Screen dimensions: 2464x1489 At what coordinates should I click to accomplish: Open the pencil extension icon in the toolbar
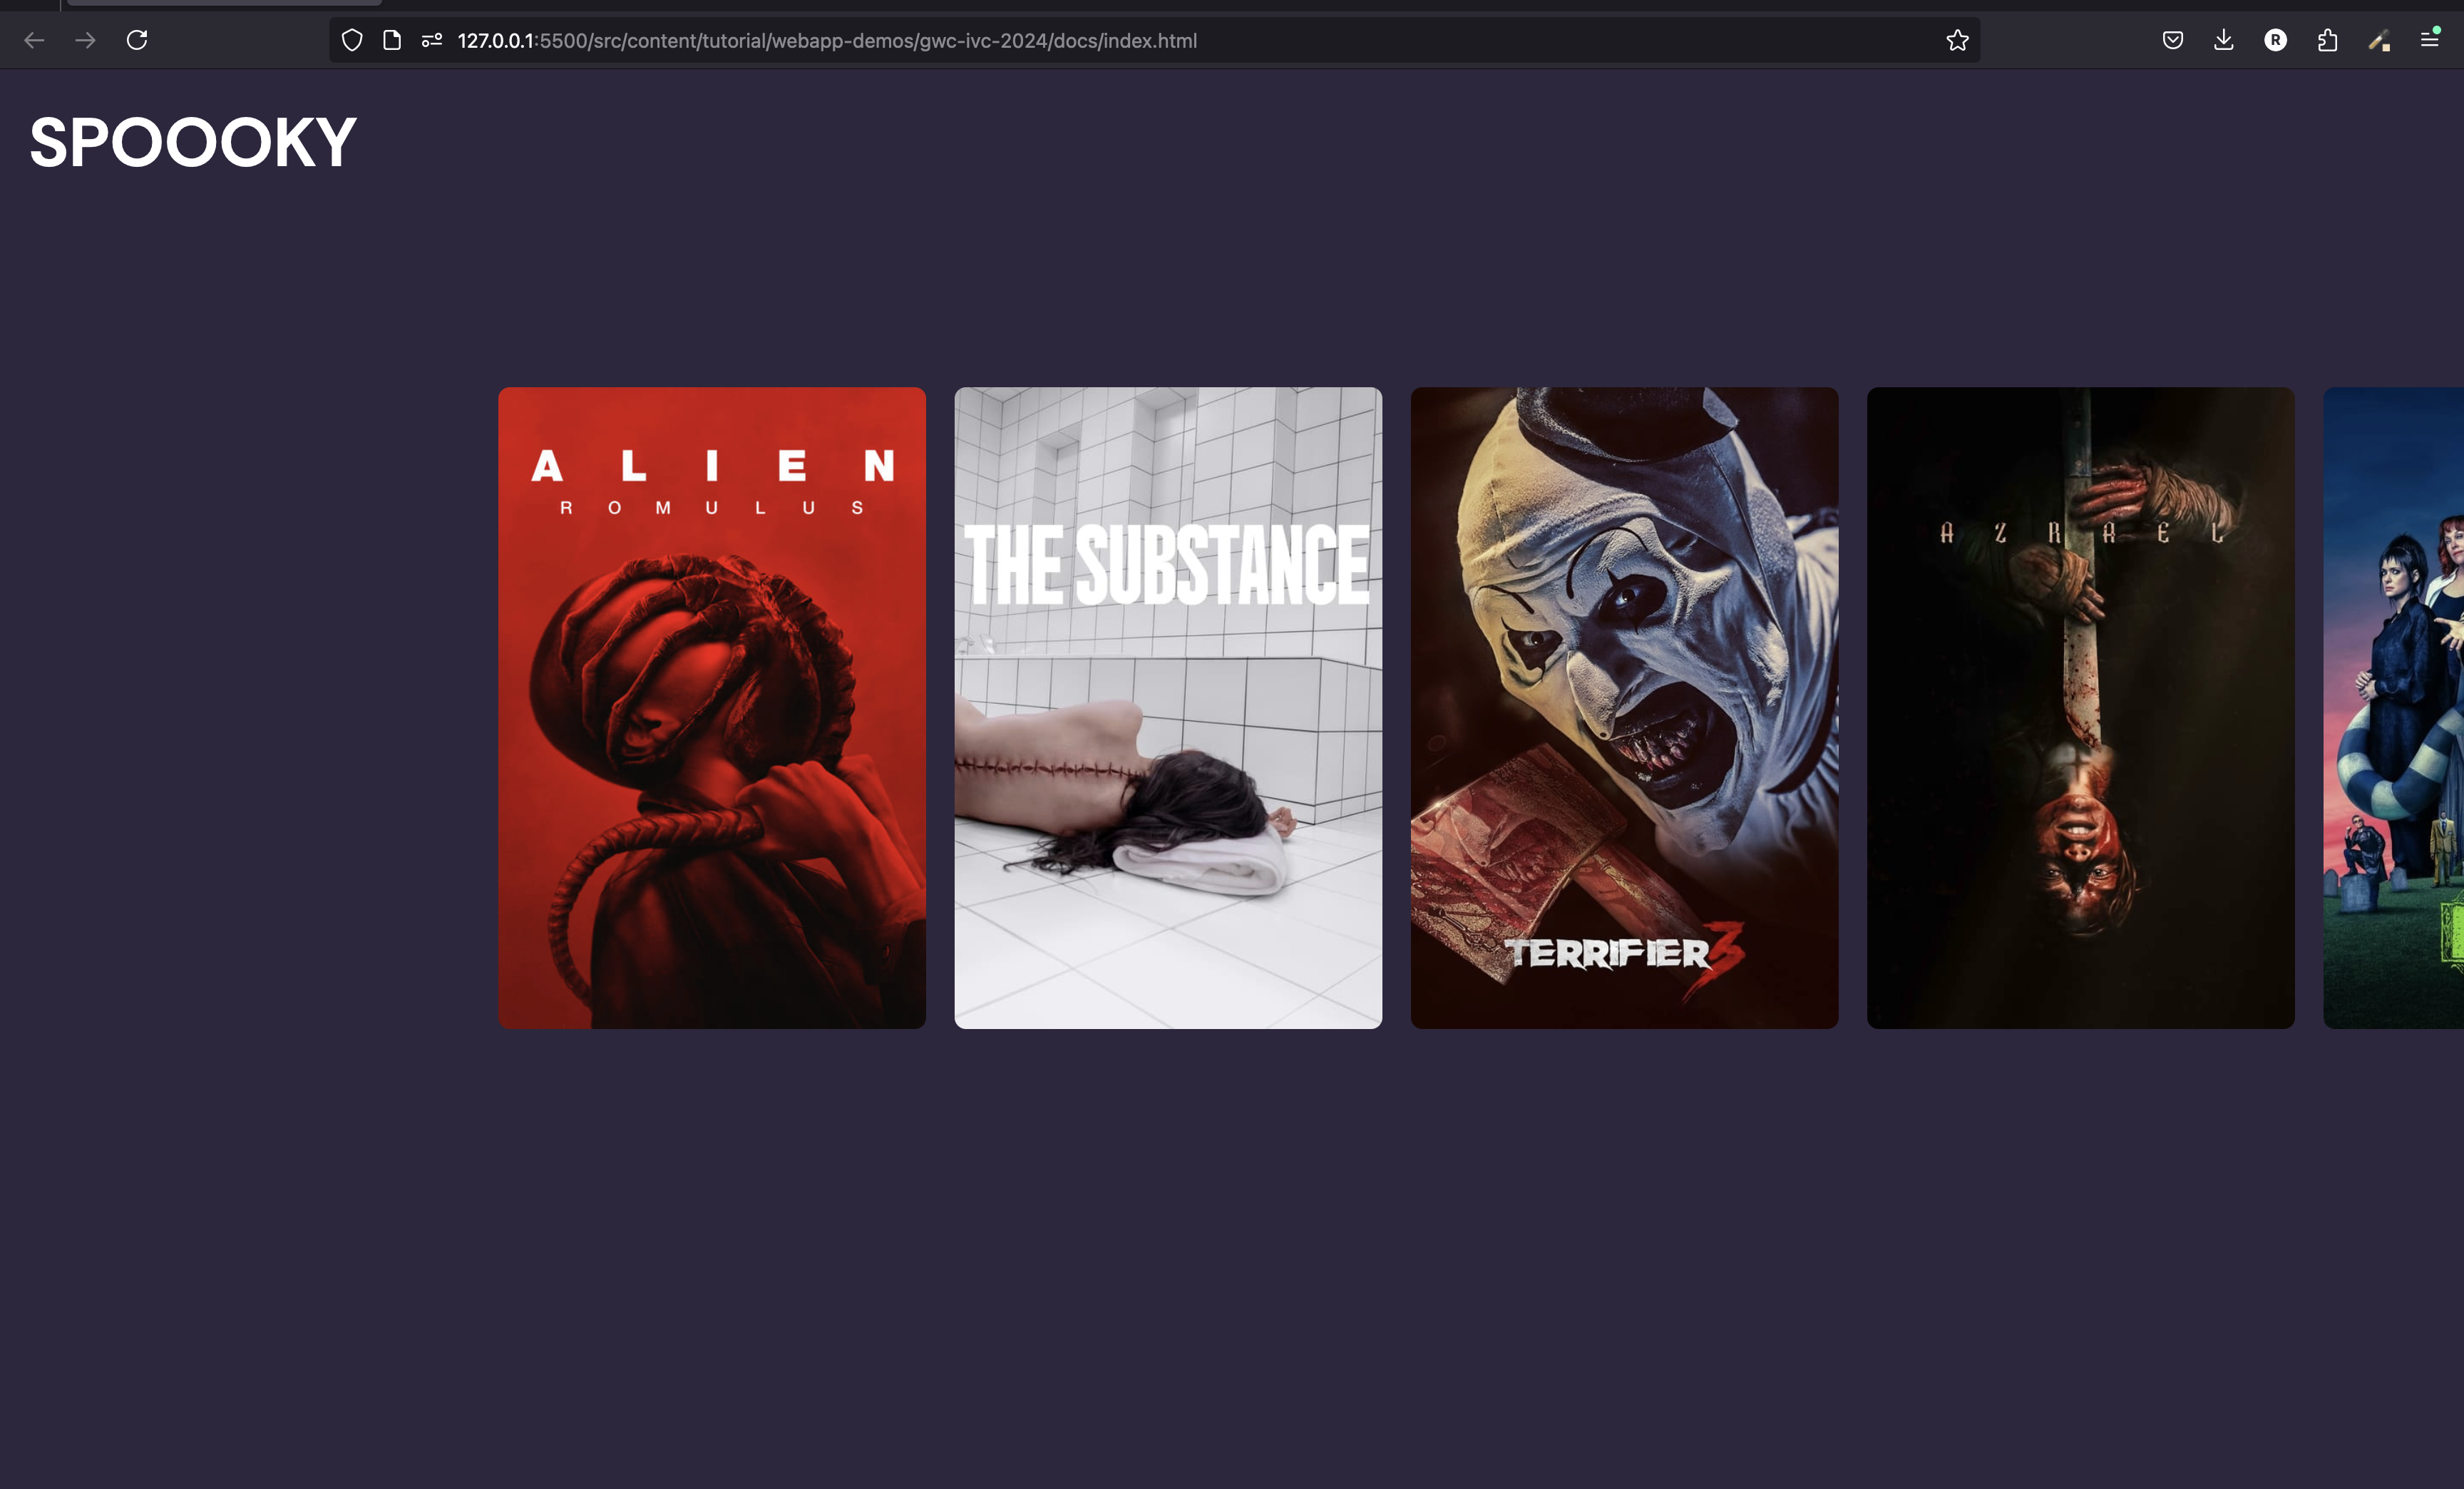click(2379, 40)
